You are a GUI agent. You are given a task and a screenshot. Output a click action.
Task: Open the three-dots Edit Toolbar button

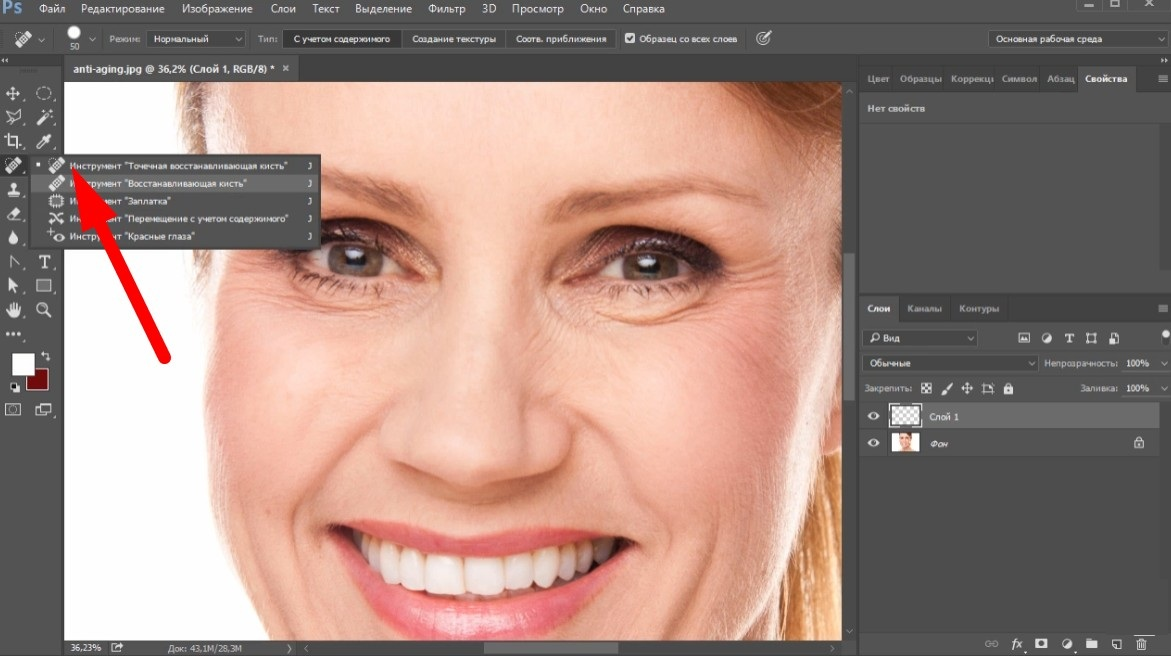tap(13, 334)
